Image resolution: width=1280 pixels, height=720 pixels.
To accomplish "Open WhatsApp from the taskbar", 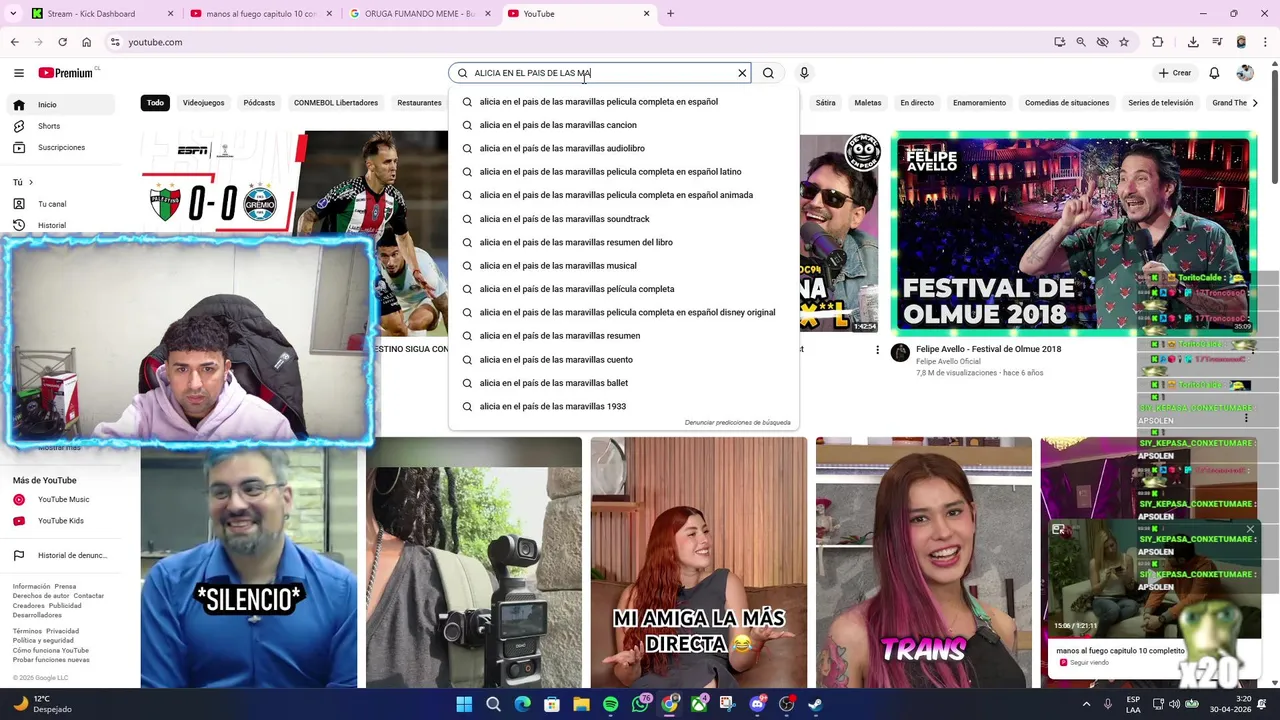I will coord(640,704).
